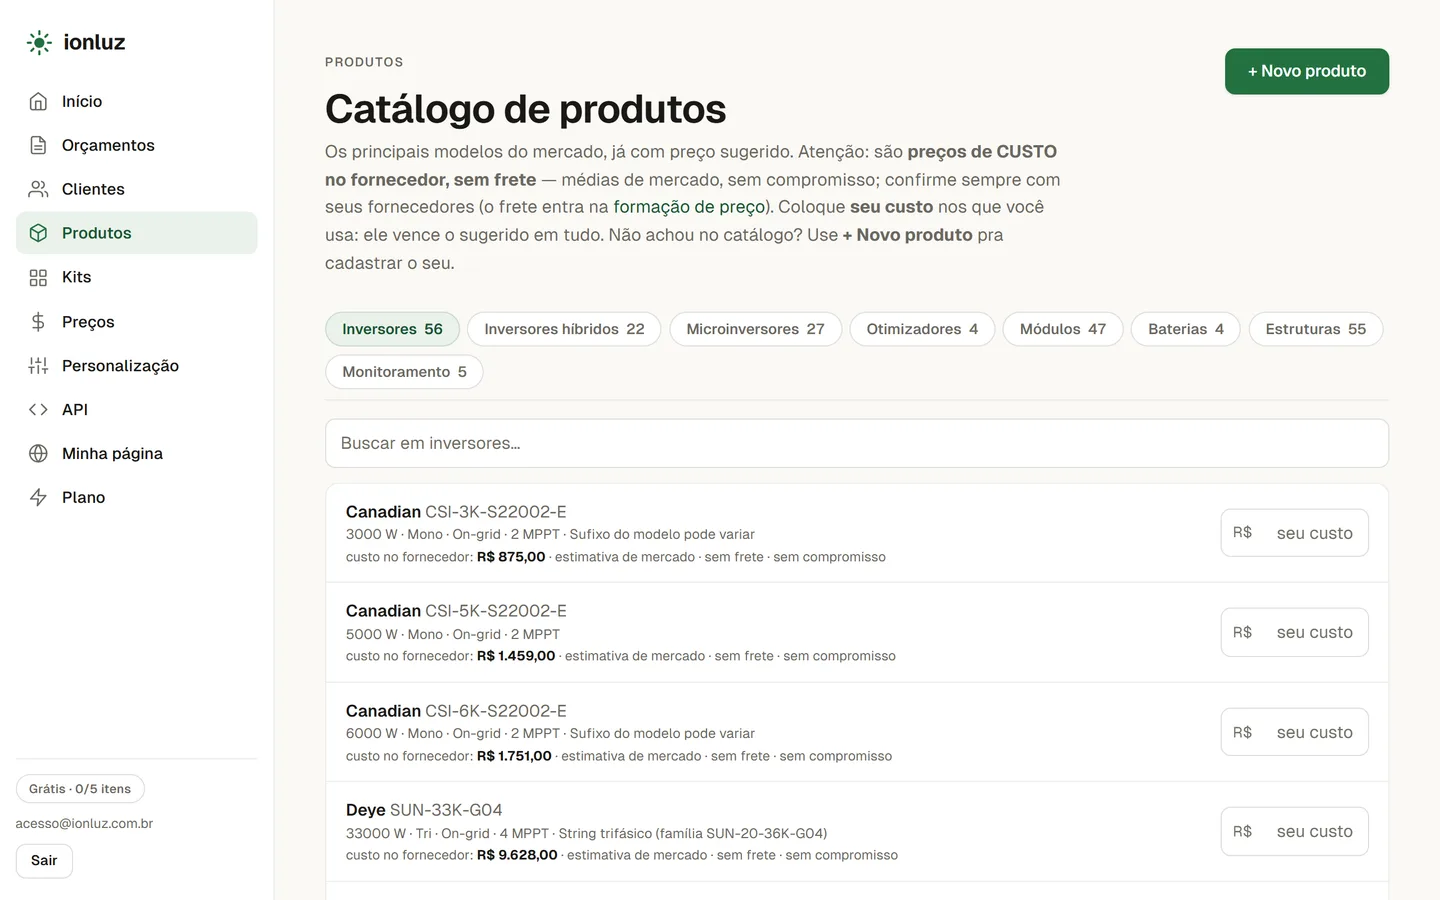
Task: Click the Clientes people icon
Action: coord(38,189)
